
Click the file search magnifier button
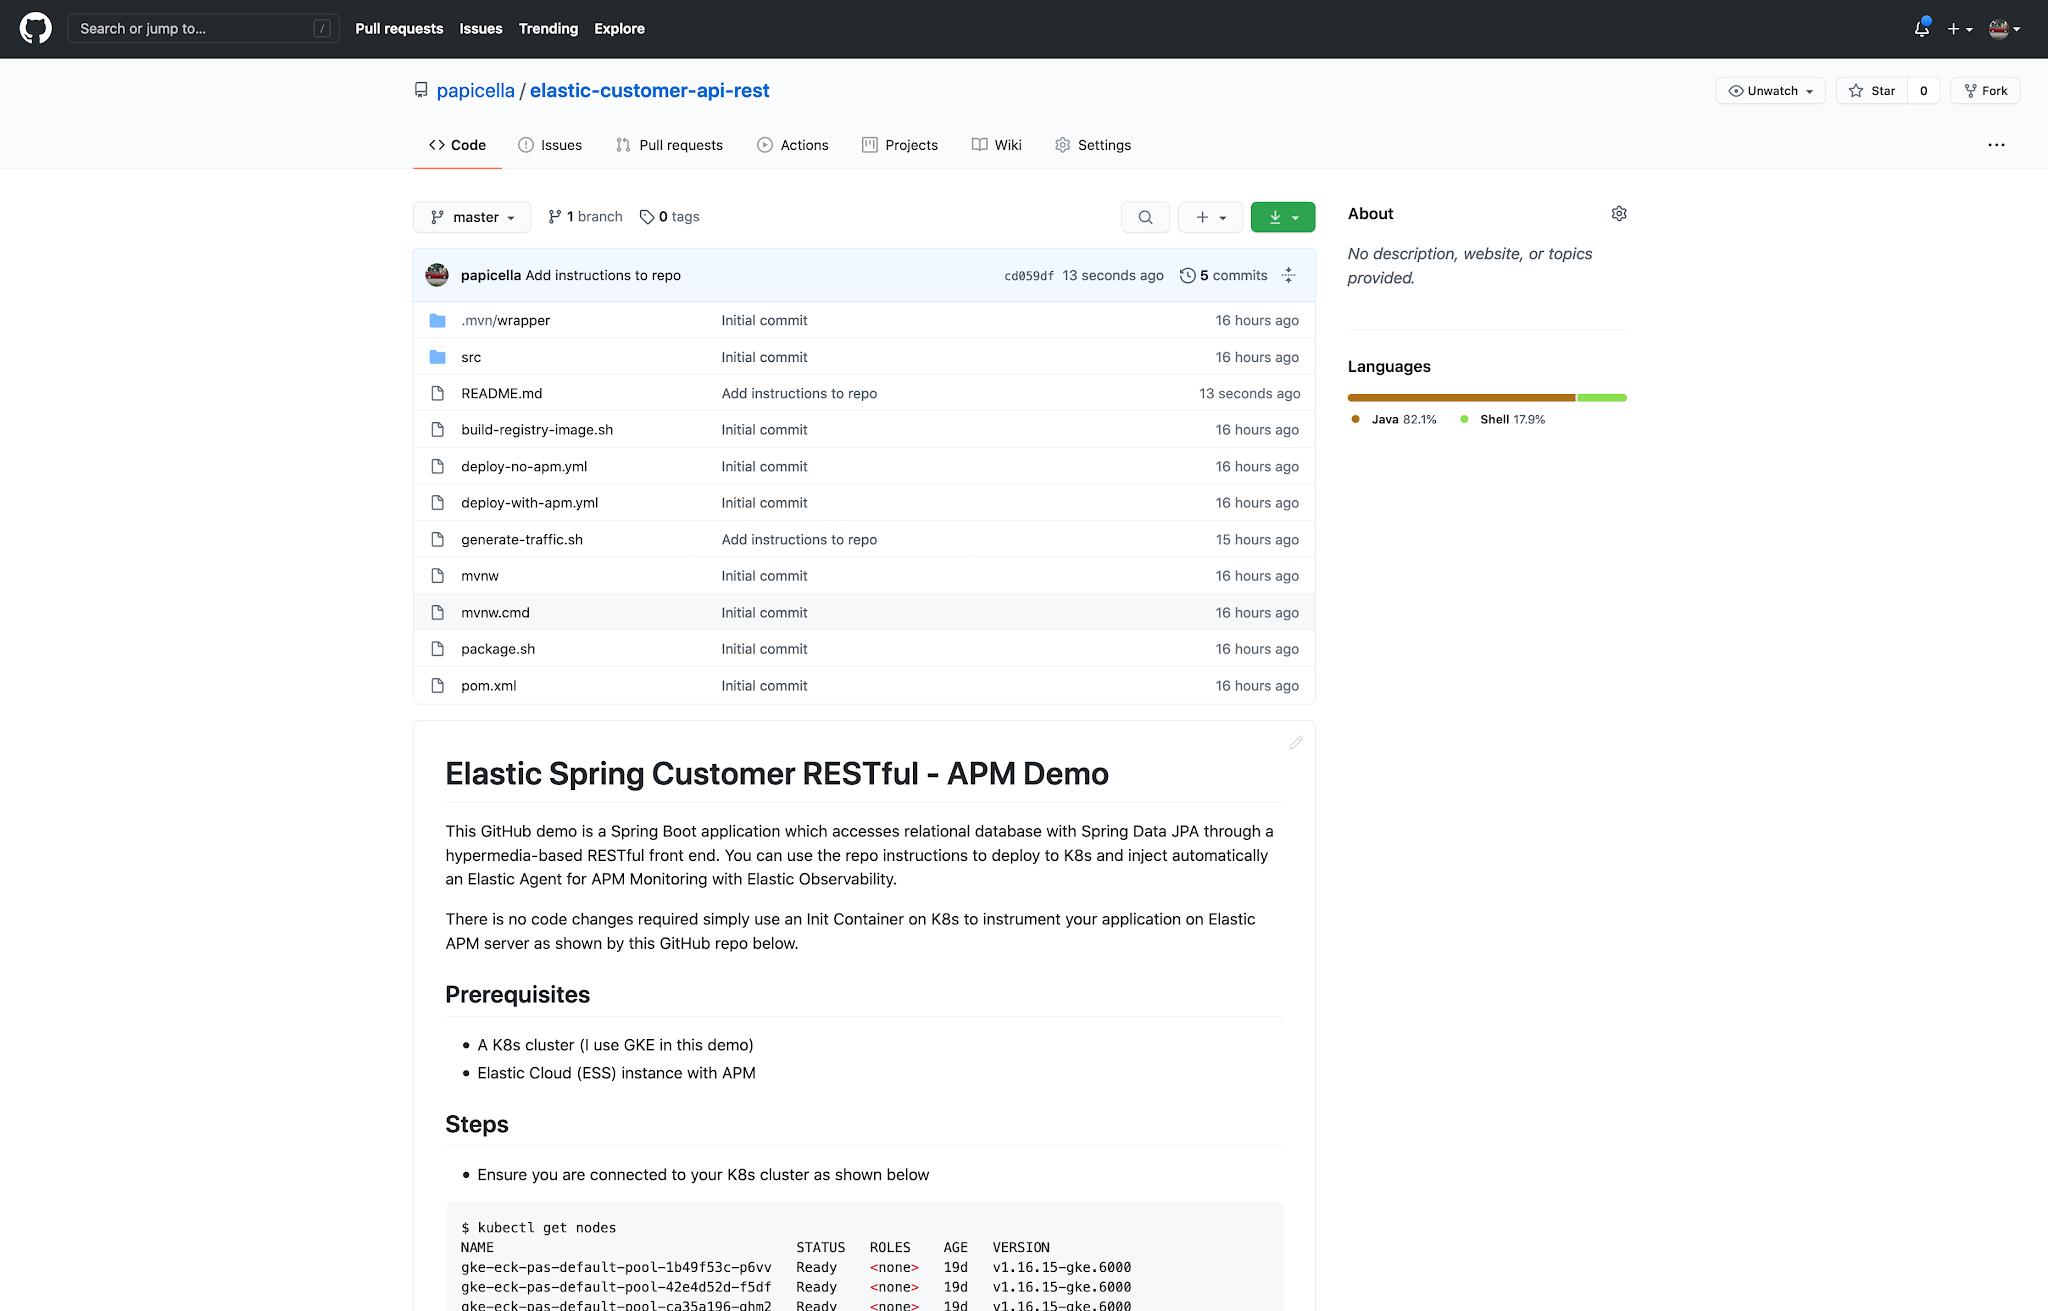(1146, 217)
